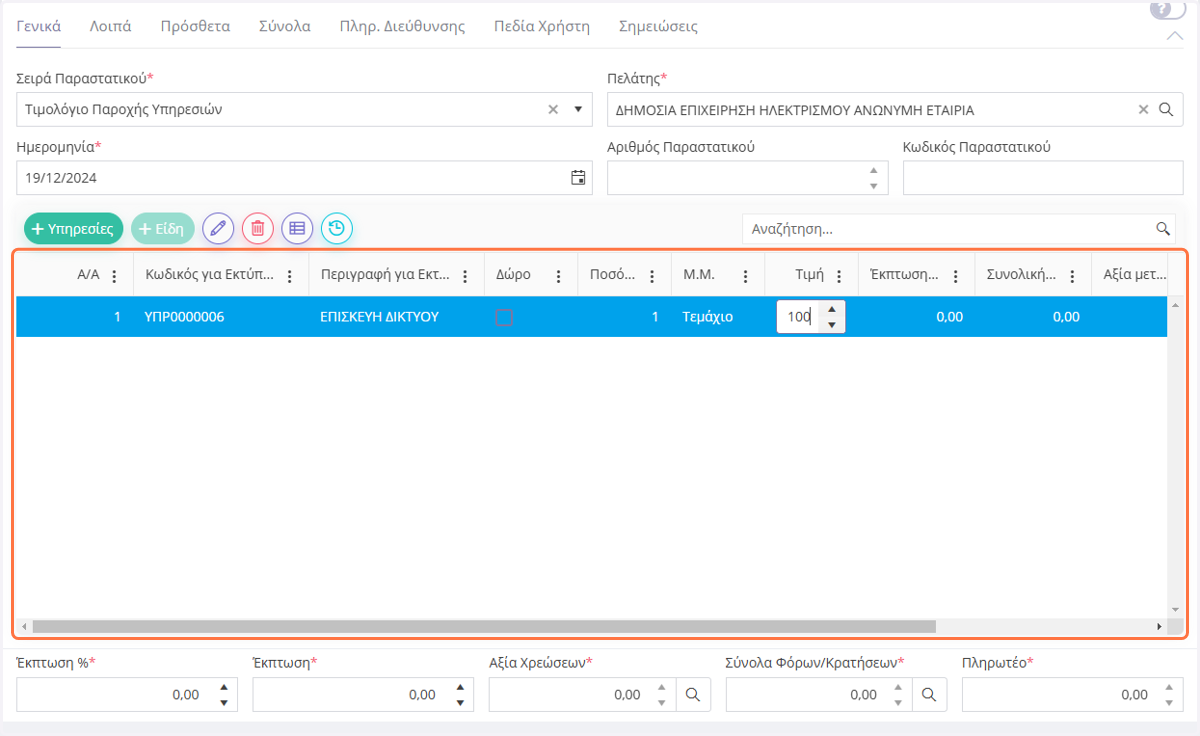Switch to the Πεδία Χρήστη tab
The width and height of the screenshot is (1200, 736).
tap(542, 26)
